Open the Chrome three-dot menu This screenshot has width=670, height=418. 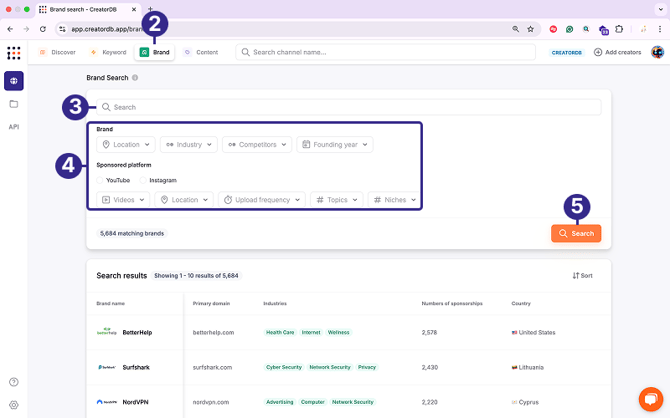click(x=660, y=29)
